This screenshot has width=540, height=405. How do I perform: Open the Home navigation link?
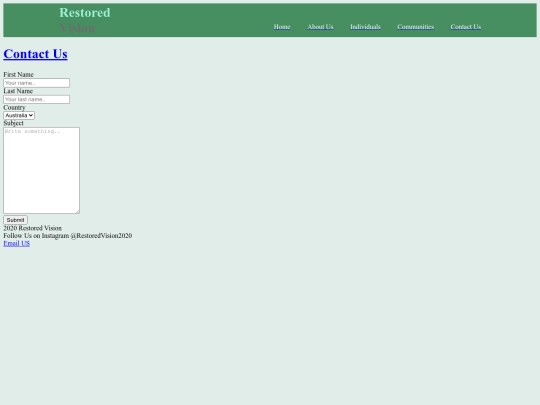click(282, 27)
